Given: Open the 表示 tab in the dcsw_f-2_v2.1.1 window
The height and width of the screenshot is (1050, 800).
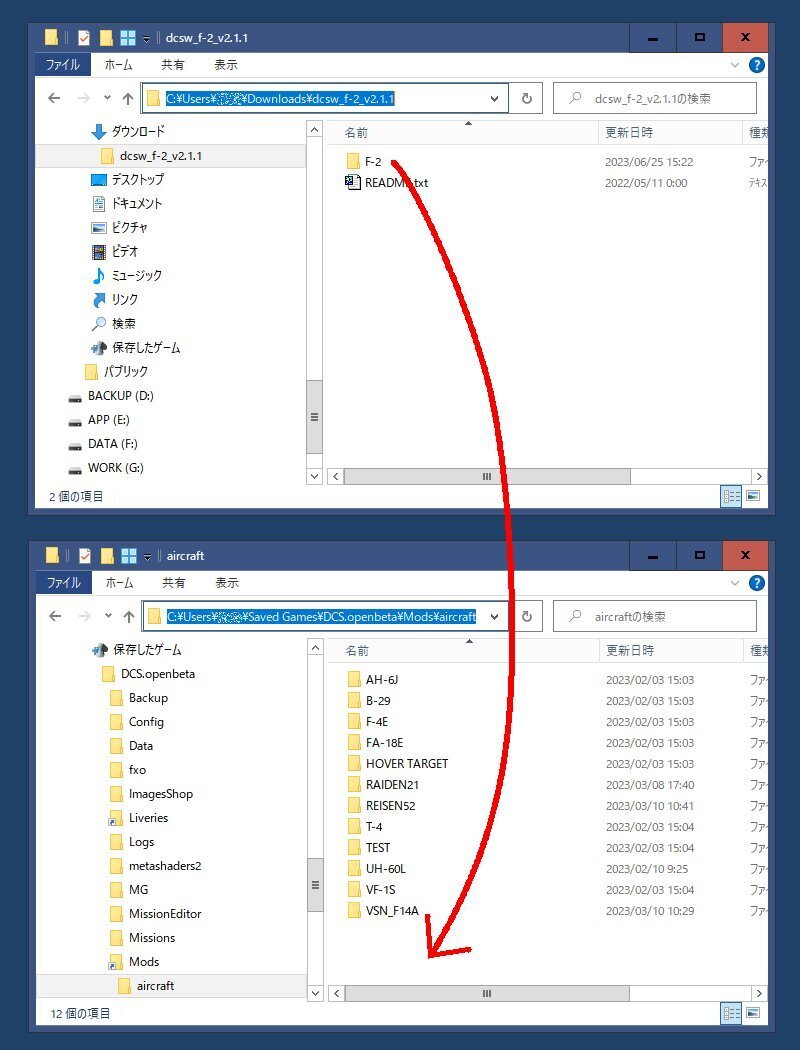Looking at the screenshot, I should coord(226,65).
